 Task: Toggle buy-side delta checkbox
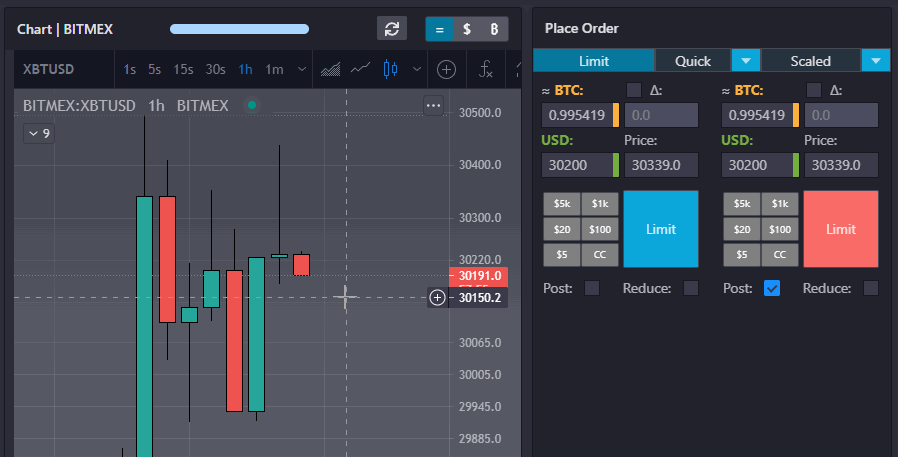634,90
